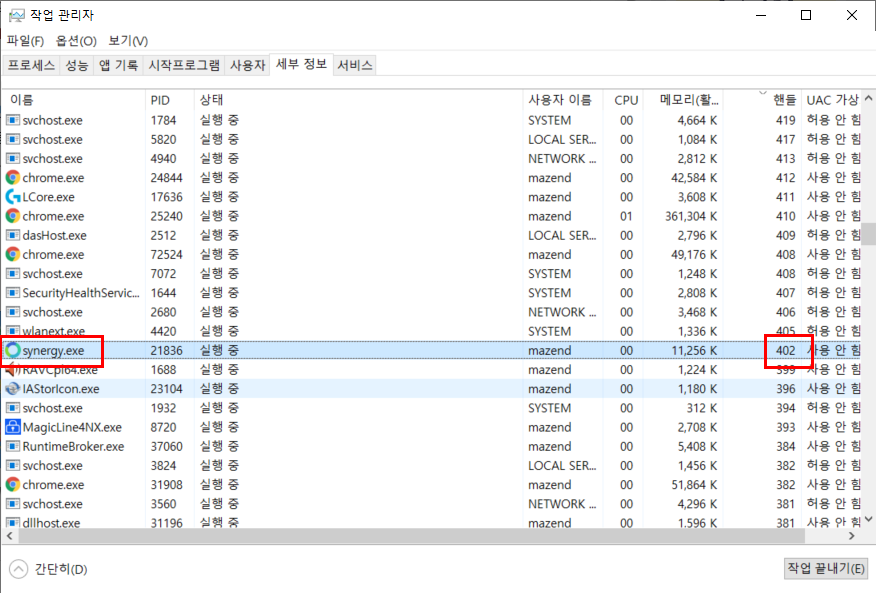Click the Logitech icon next to LCore.exe

[x=13, y=197]
